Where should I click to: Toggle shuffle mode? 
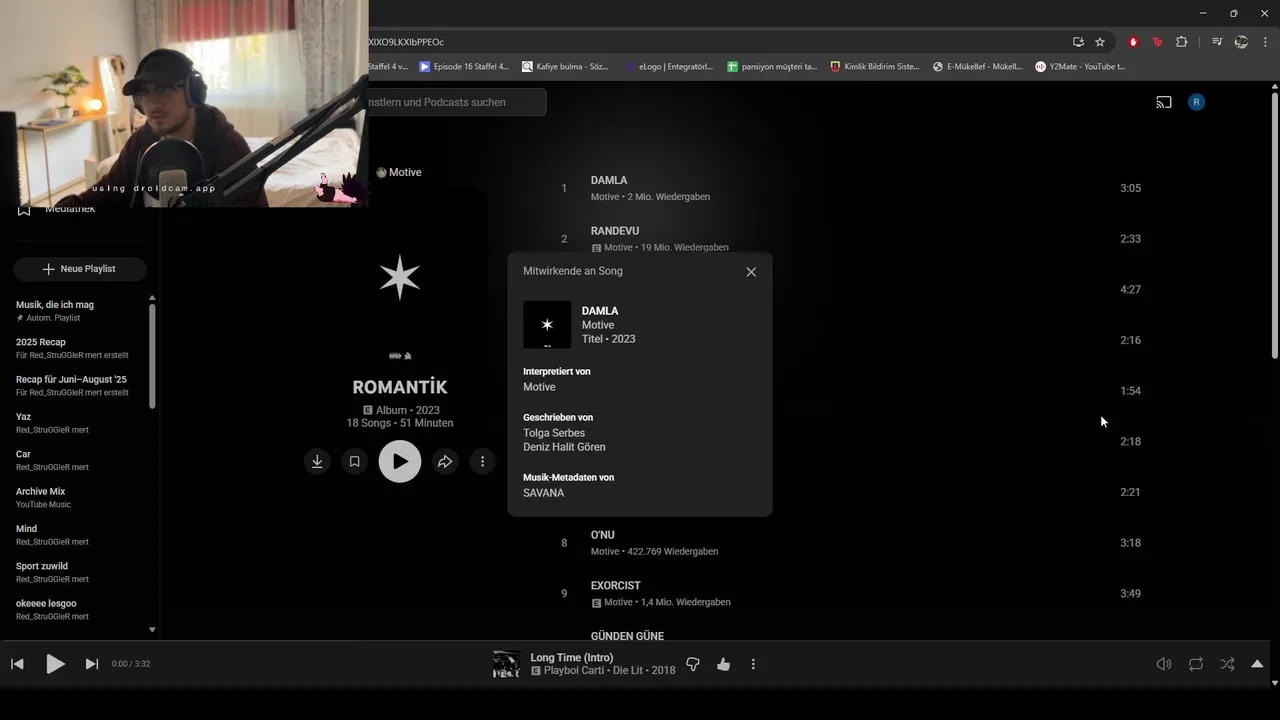point(1227,664)
